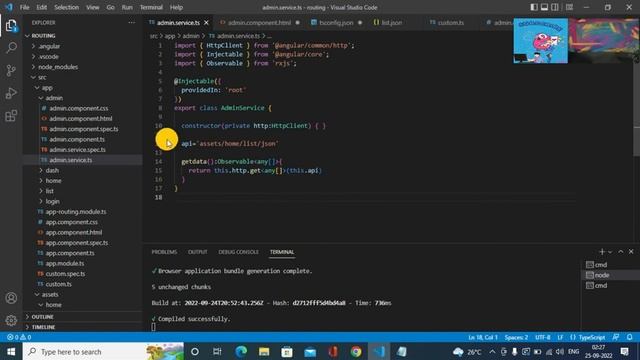Click feedback icon in status bar
The height and width of the screenshot is (360, 640).
tap(616, 337)
